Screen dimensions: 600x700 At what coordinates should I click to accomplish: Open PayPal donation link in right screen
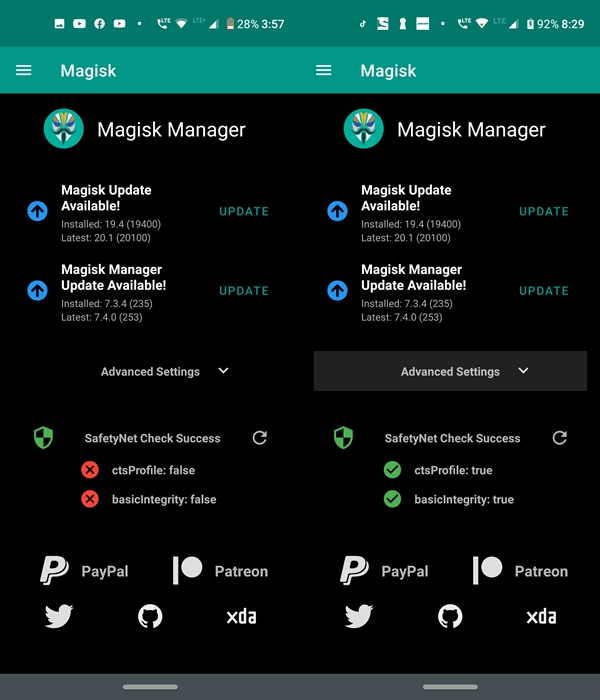click(384, 571)
